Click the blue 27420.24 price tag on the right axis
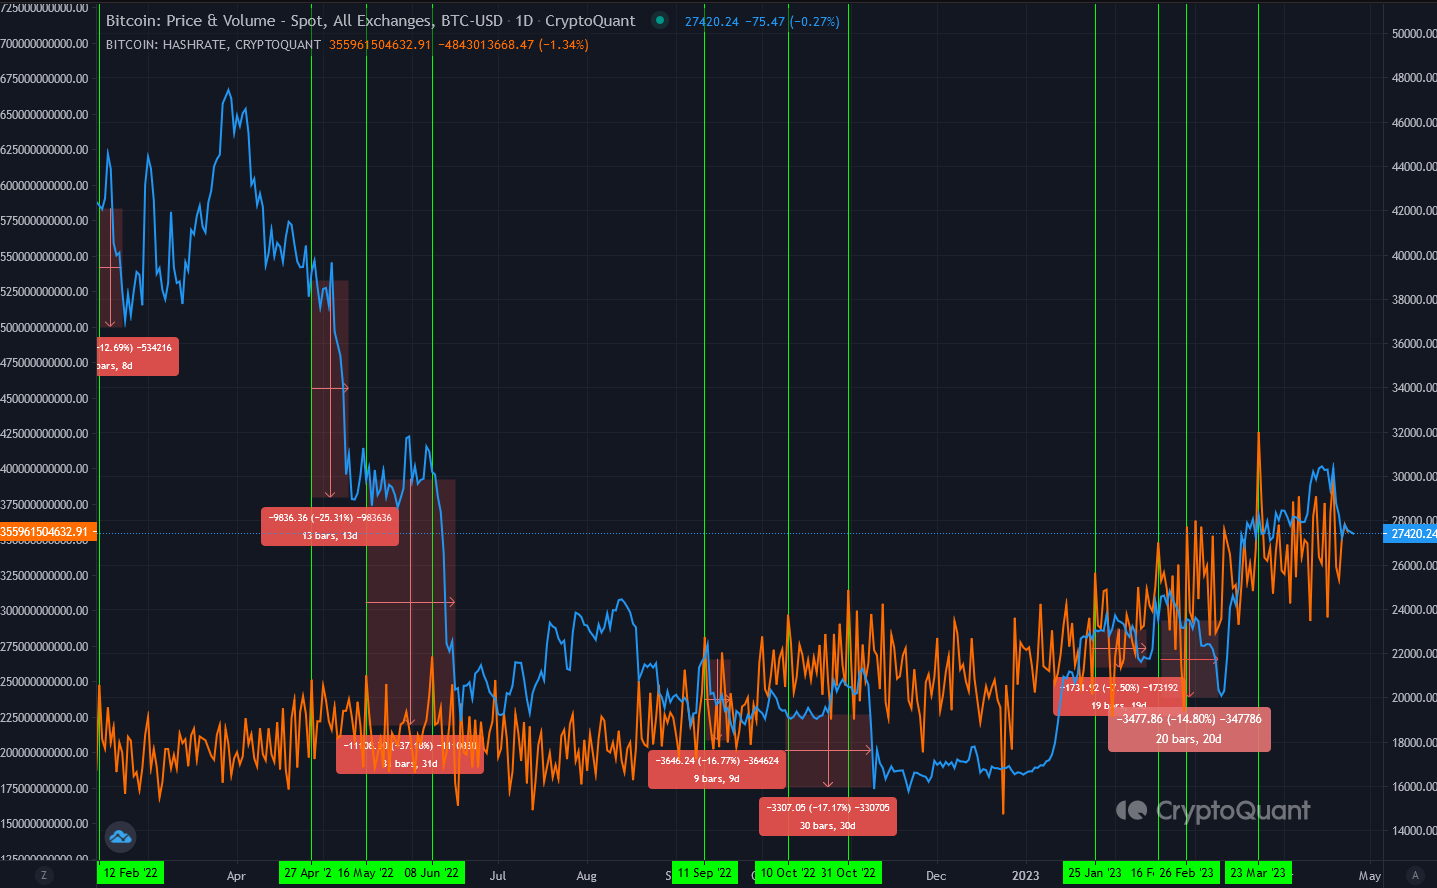The image size is (1437, 888). point(1411,534)
